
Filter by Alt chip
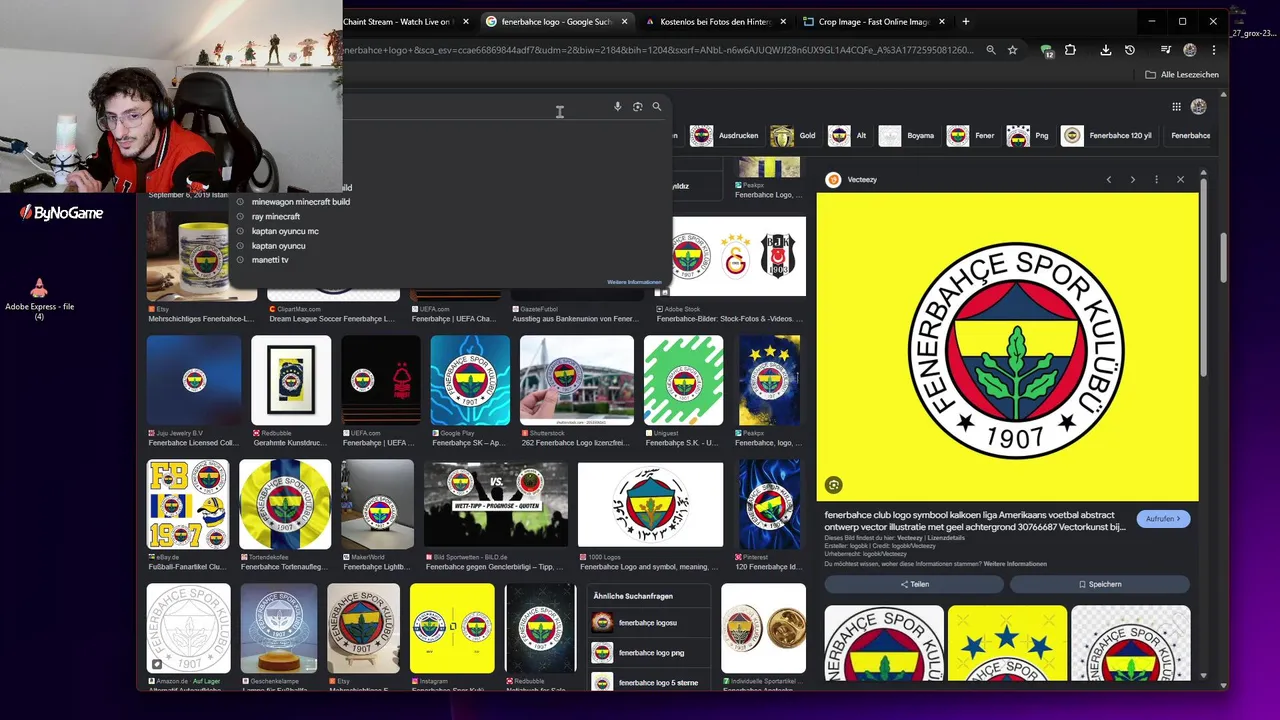tap(849, 136)
